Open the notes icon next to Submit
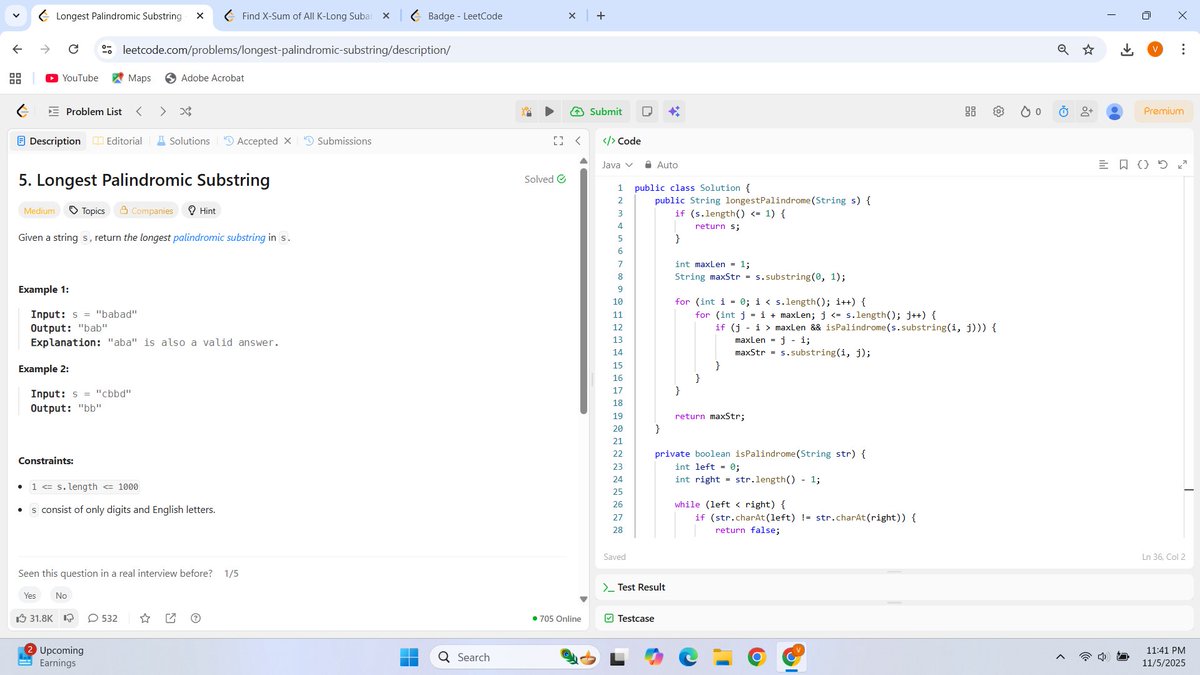The height and width of the screenshot is (675, 1200). pyautogui.click(x=647, y=111)
